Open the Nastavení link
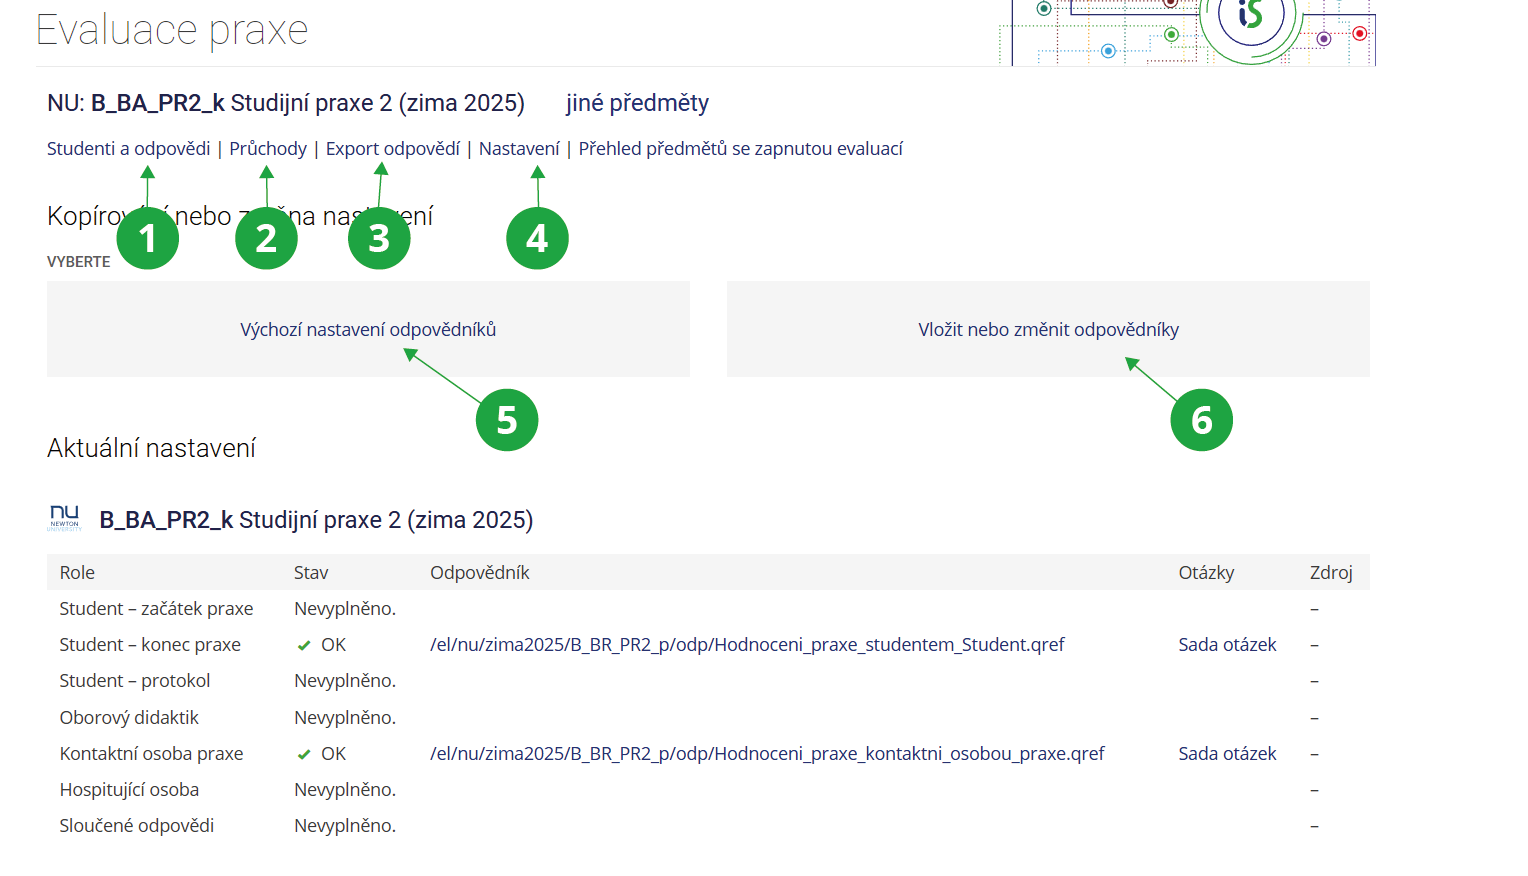The image size is (1528, 876). (519, 149)
